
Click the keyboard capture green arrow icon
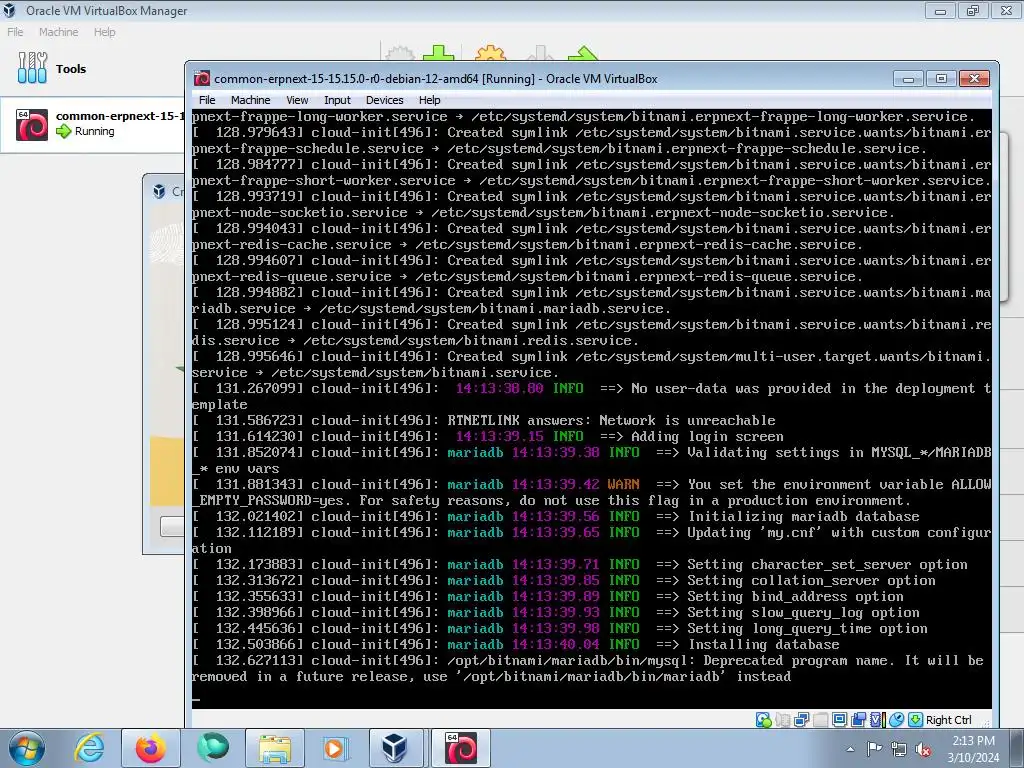tap(916, 720)
